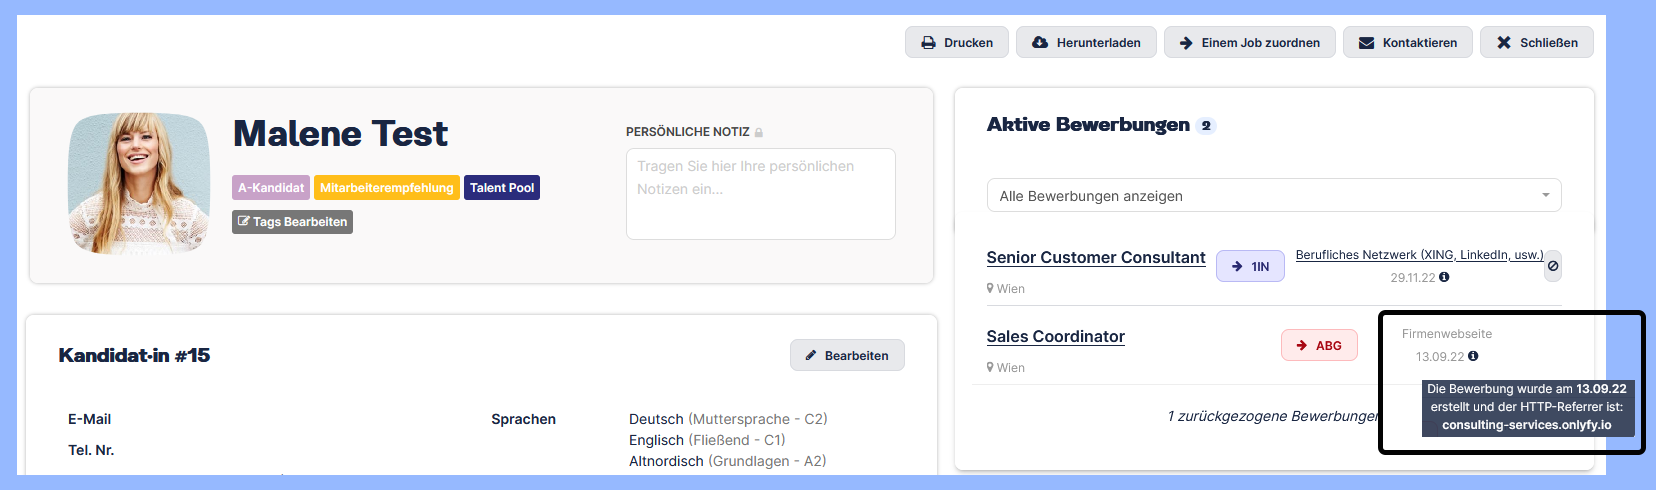The width and height of the screenshot is (1656, 490).
Task: Click the ABG status button
Action: (1319, 345)
